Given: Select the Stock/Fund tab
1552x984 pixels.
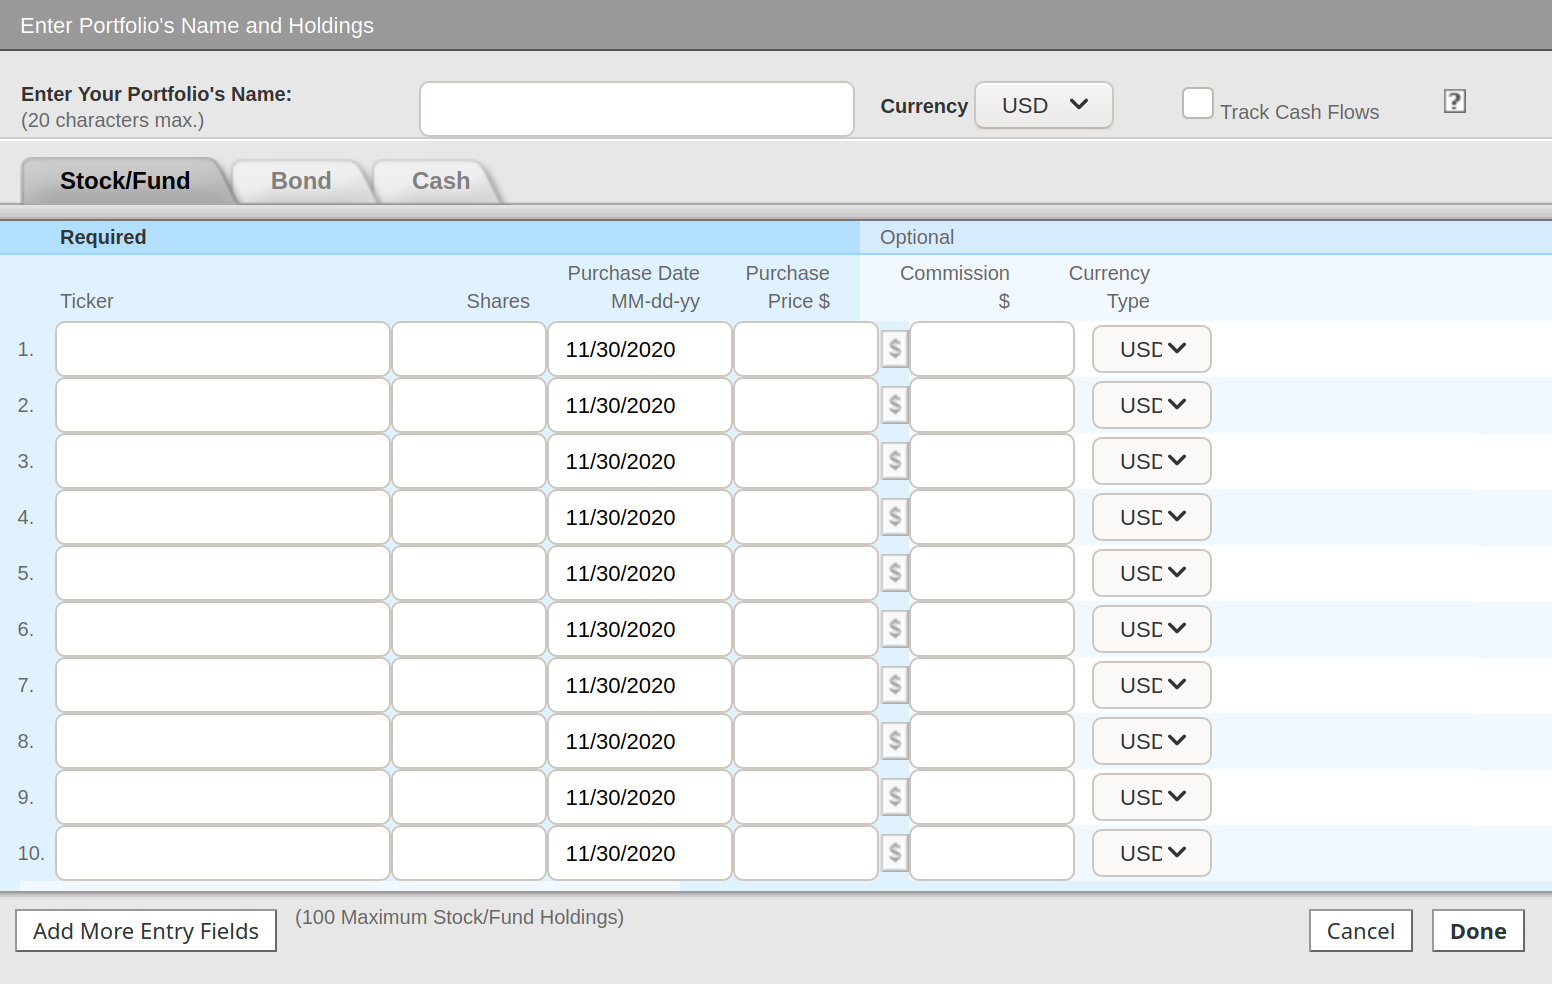Looking at the screenshot, I should pos(125,181).
